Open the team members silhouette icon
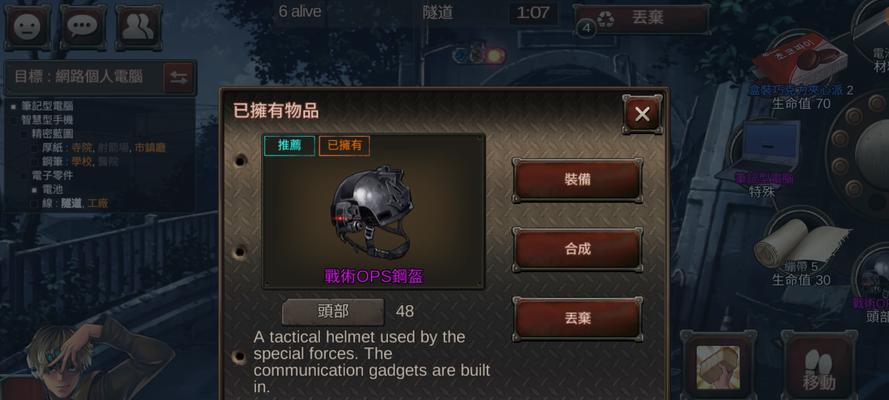 [x=138, y=27]
